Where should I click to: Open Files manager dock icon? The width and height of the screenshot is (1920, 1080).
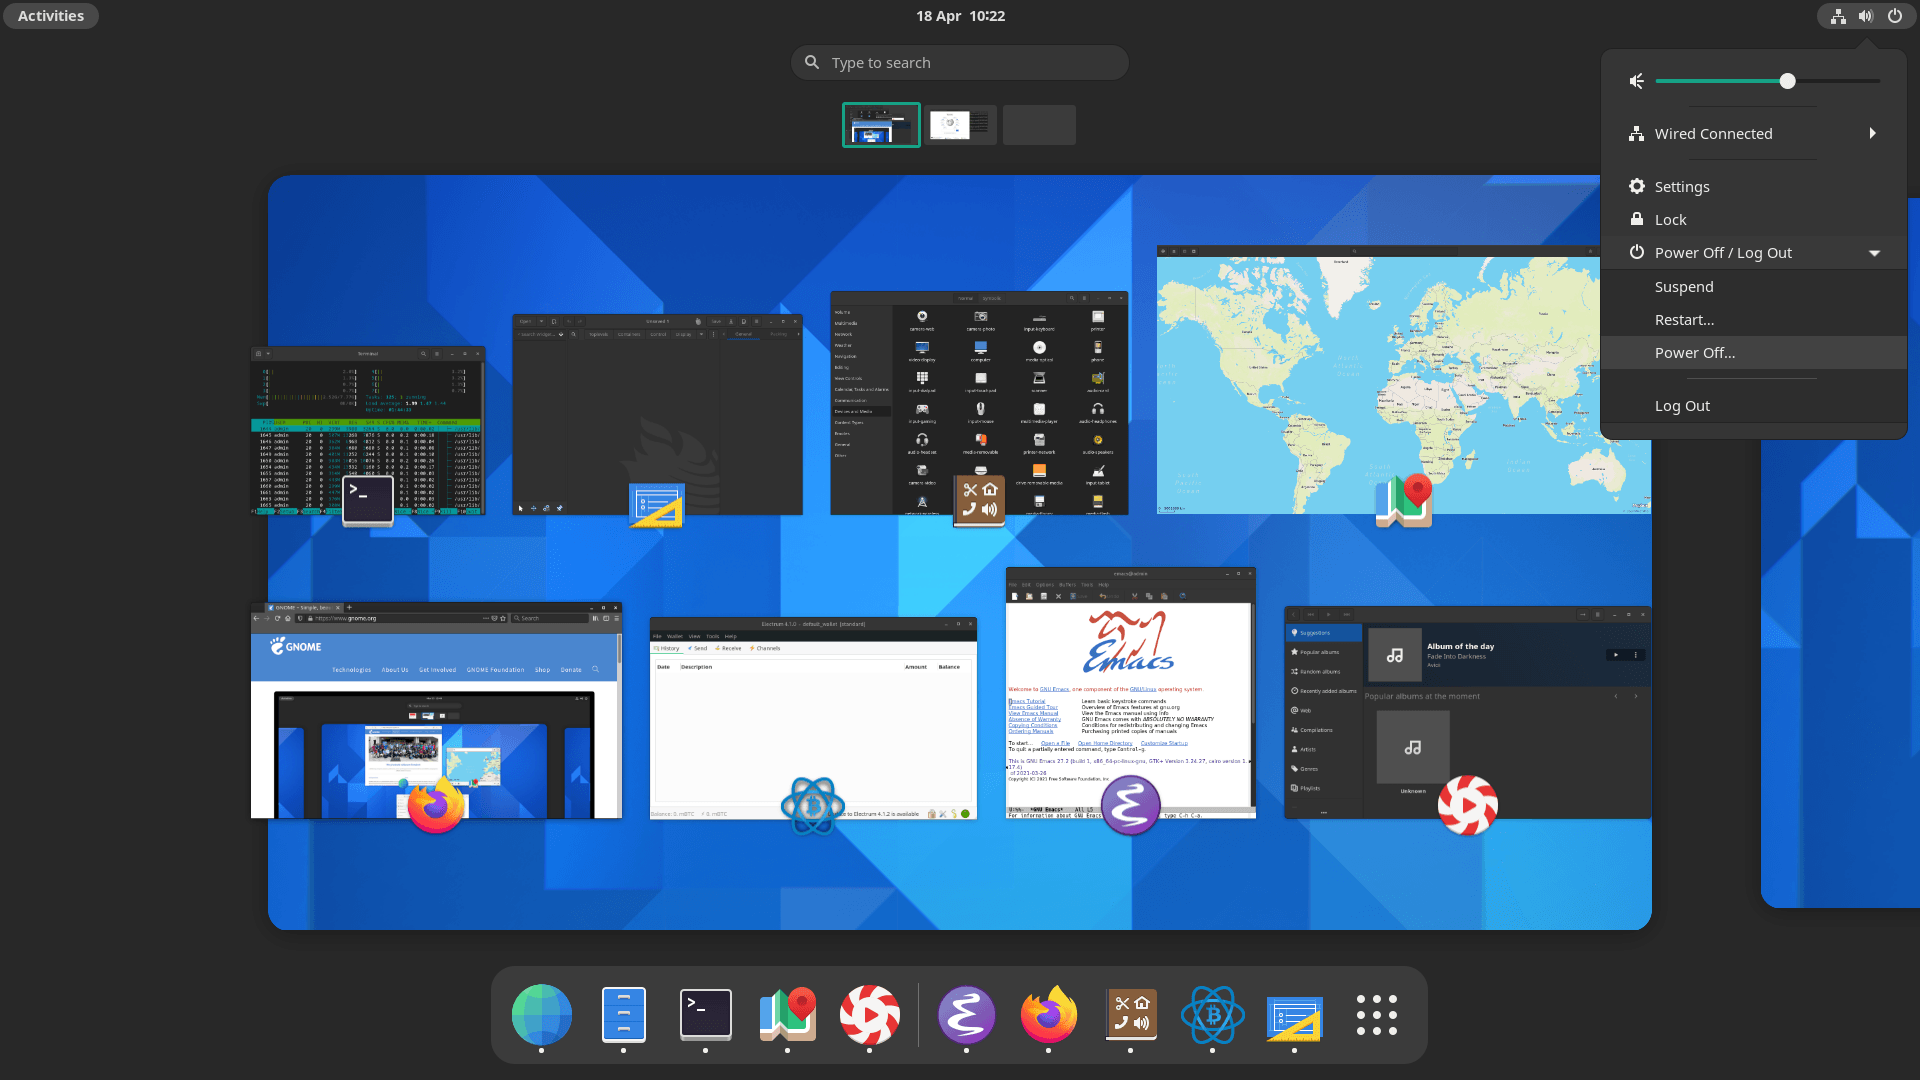(623, 1015)
